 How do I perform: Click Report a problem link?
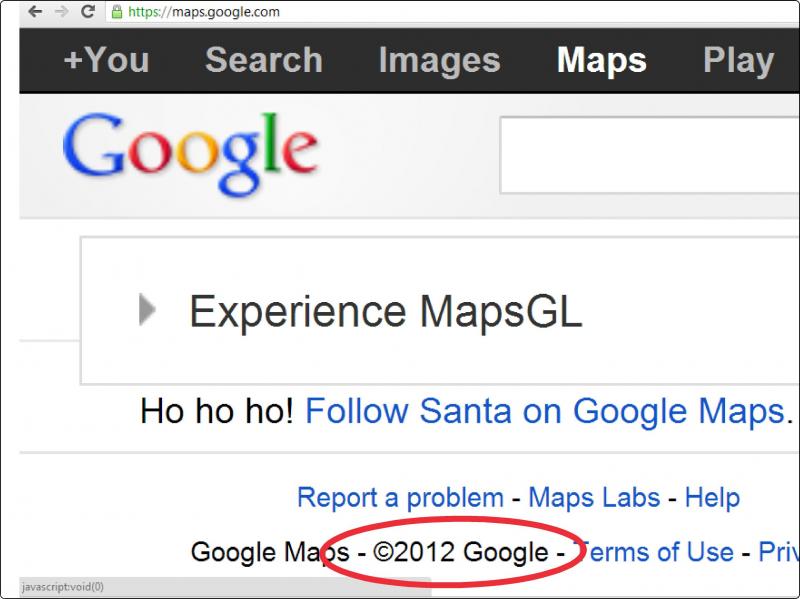click(x=401, y=497)
